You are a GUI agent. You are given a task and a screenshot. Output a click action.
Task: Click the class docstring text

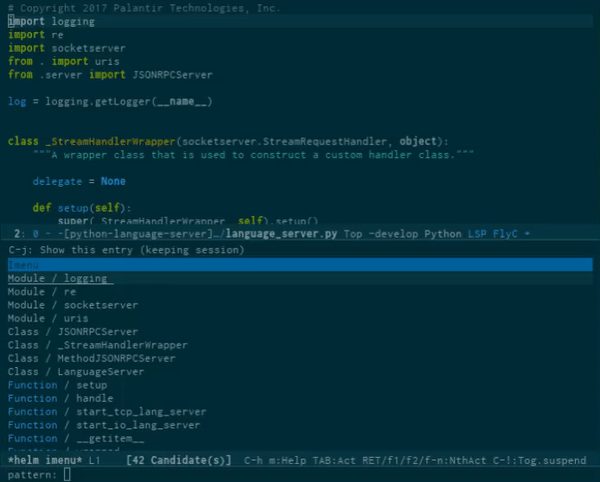pyautogui.click(x=253, y=155)
